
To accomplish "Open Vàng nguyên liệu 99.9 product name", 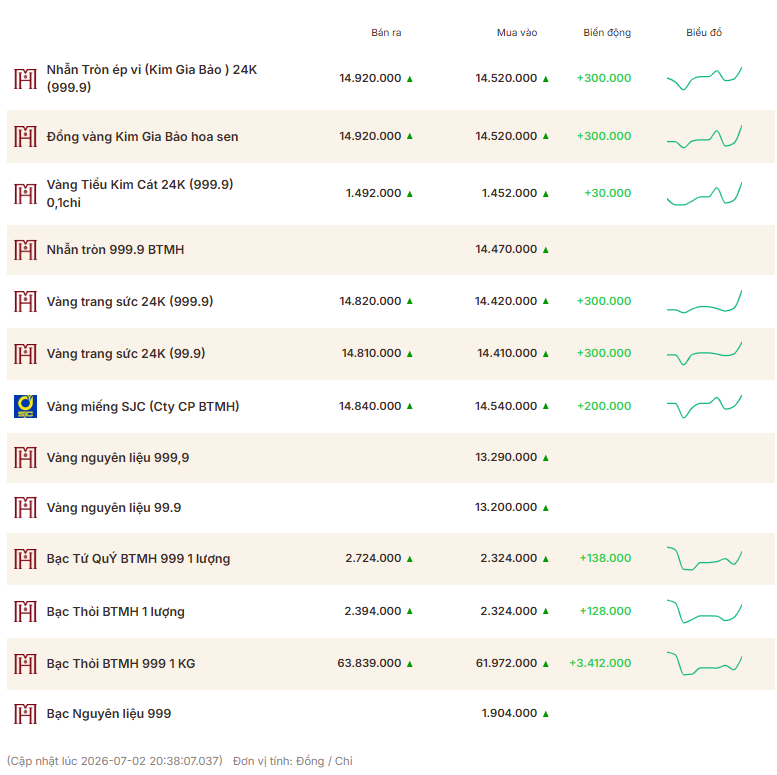I will pyautogui.click(x=114, y=508).
